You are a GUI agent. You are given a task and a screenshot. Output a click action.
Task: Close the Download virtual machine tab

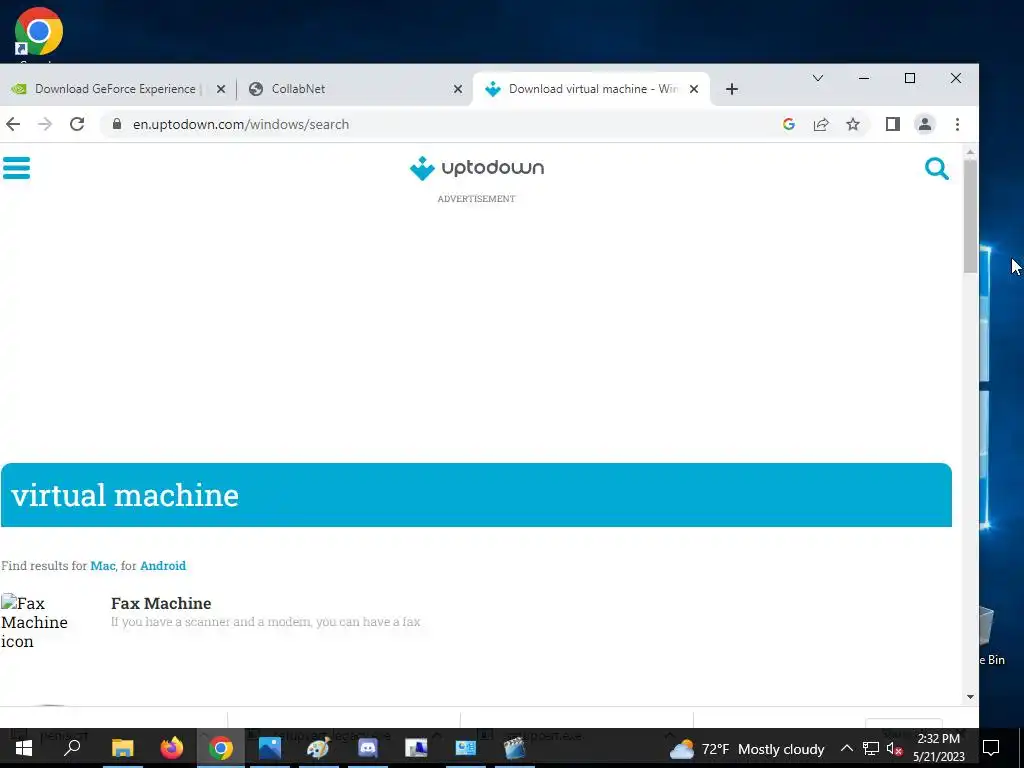click(694, 89)
